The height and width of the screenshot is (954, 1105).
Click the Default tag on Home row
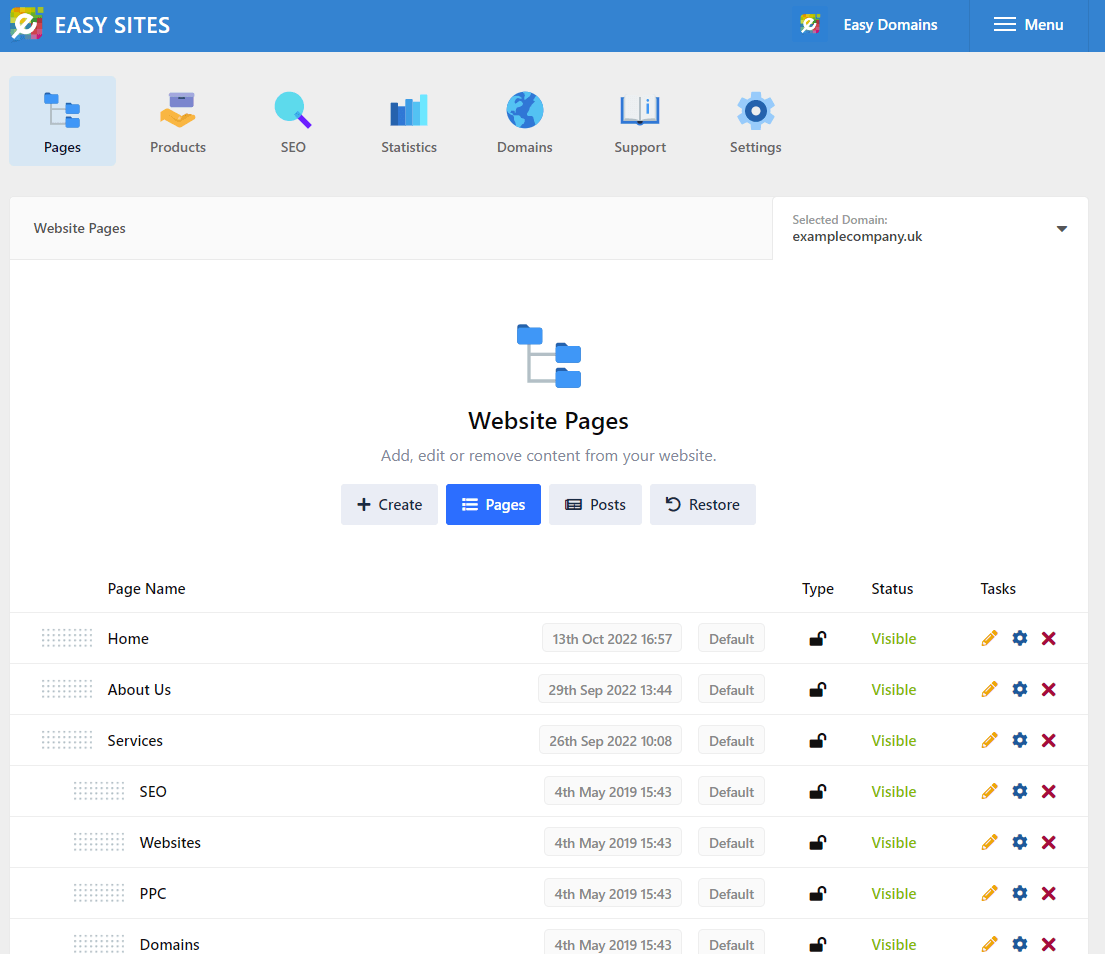tap(731, 638)
